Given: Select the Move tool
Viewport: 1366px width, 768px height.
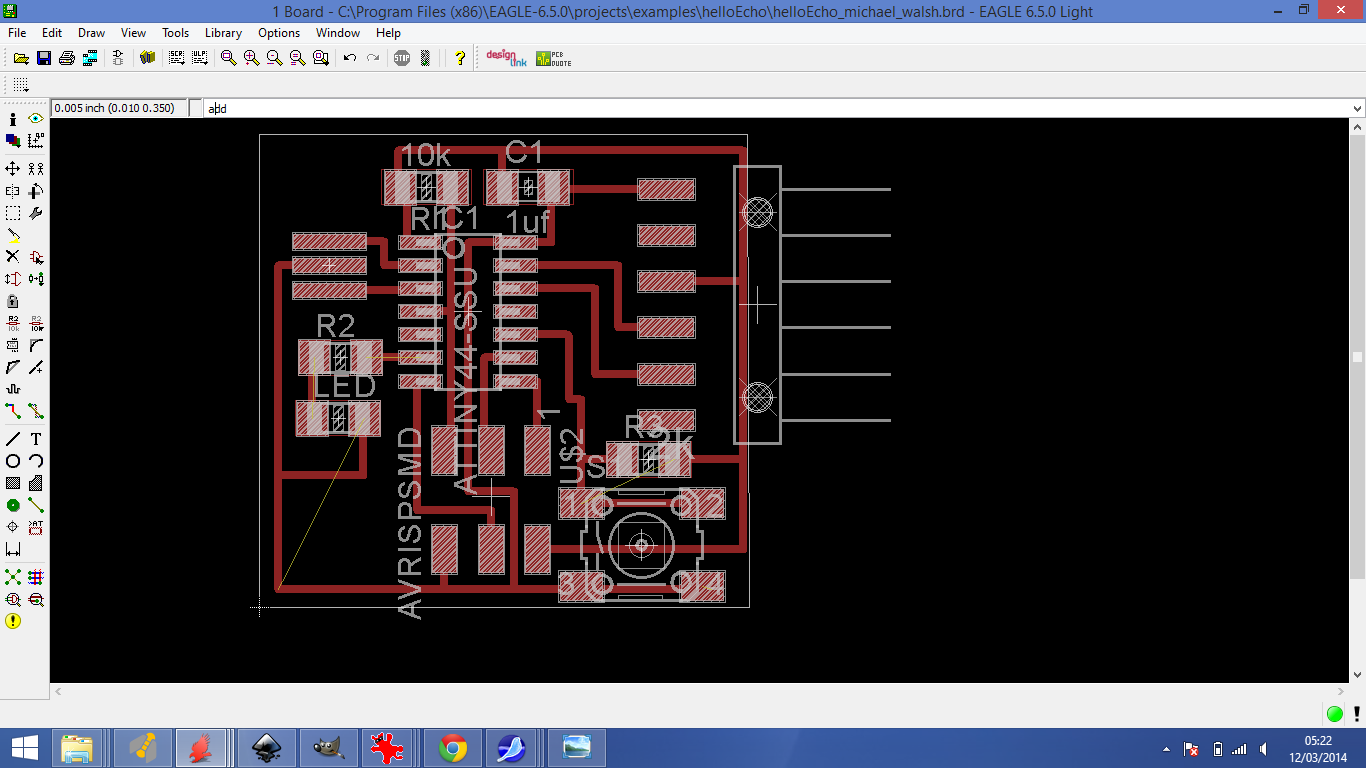Looking at the screenshot, I should [x=13, y=169].
